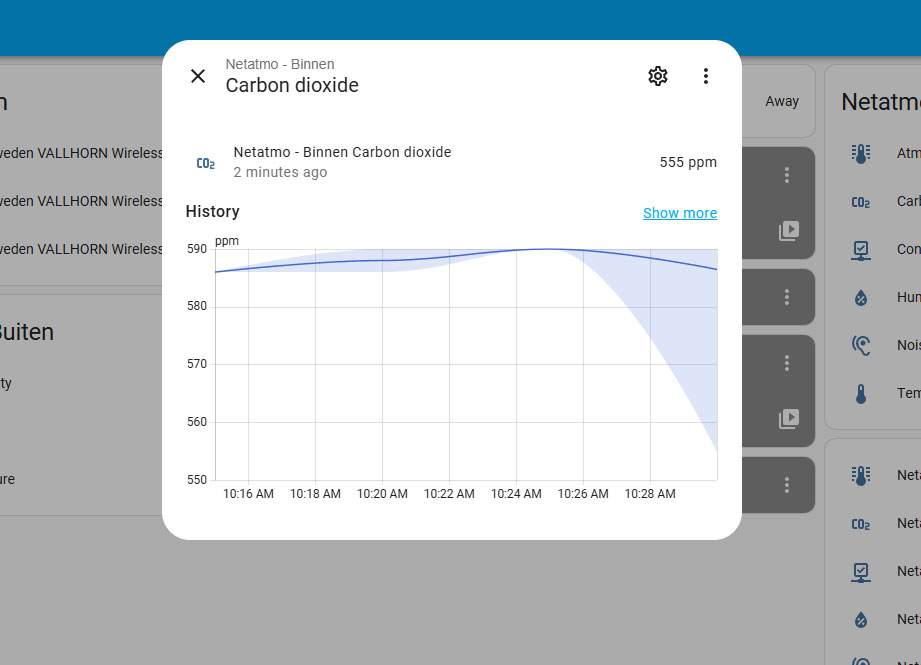Image resolution: width=921 pixels, height=665 pixels.
Task: Open entity settings gear icon
Action: [658, 76]
